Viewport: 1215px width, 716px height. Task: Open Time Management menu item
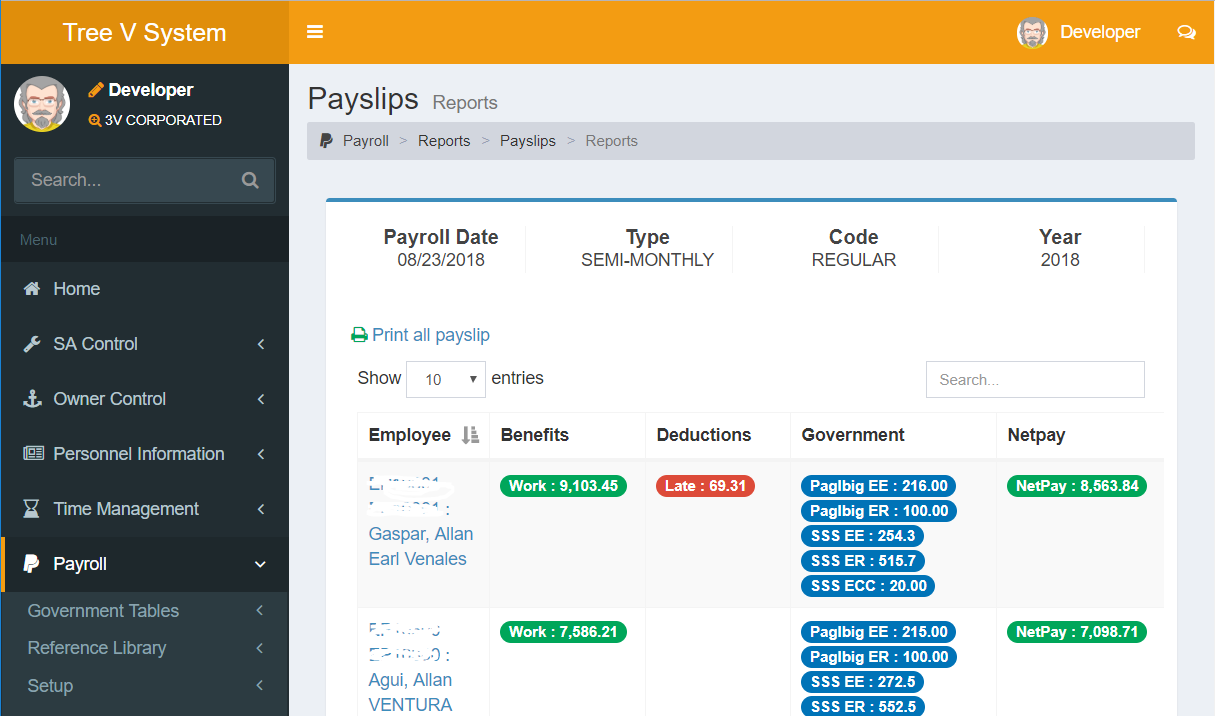(x=126, y=509)
